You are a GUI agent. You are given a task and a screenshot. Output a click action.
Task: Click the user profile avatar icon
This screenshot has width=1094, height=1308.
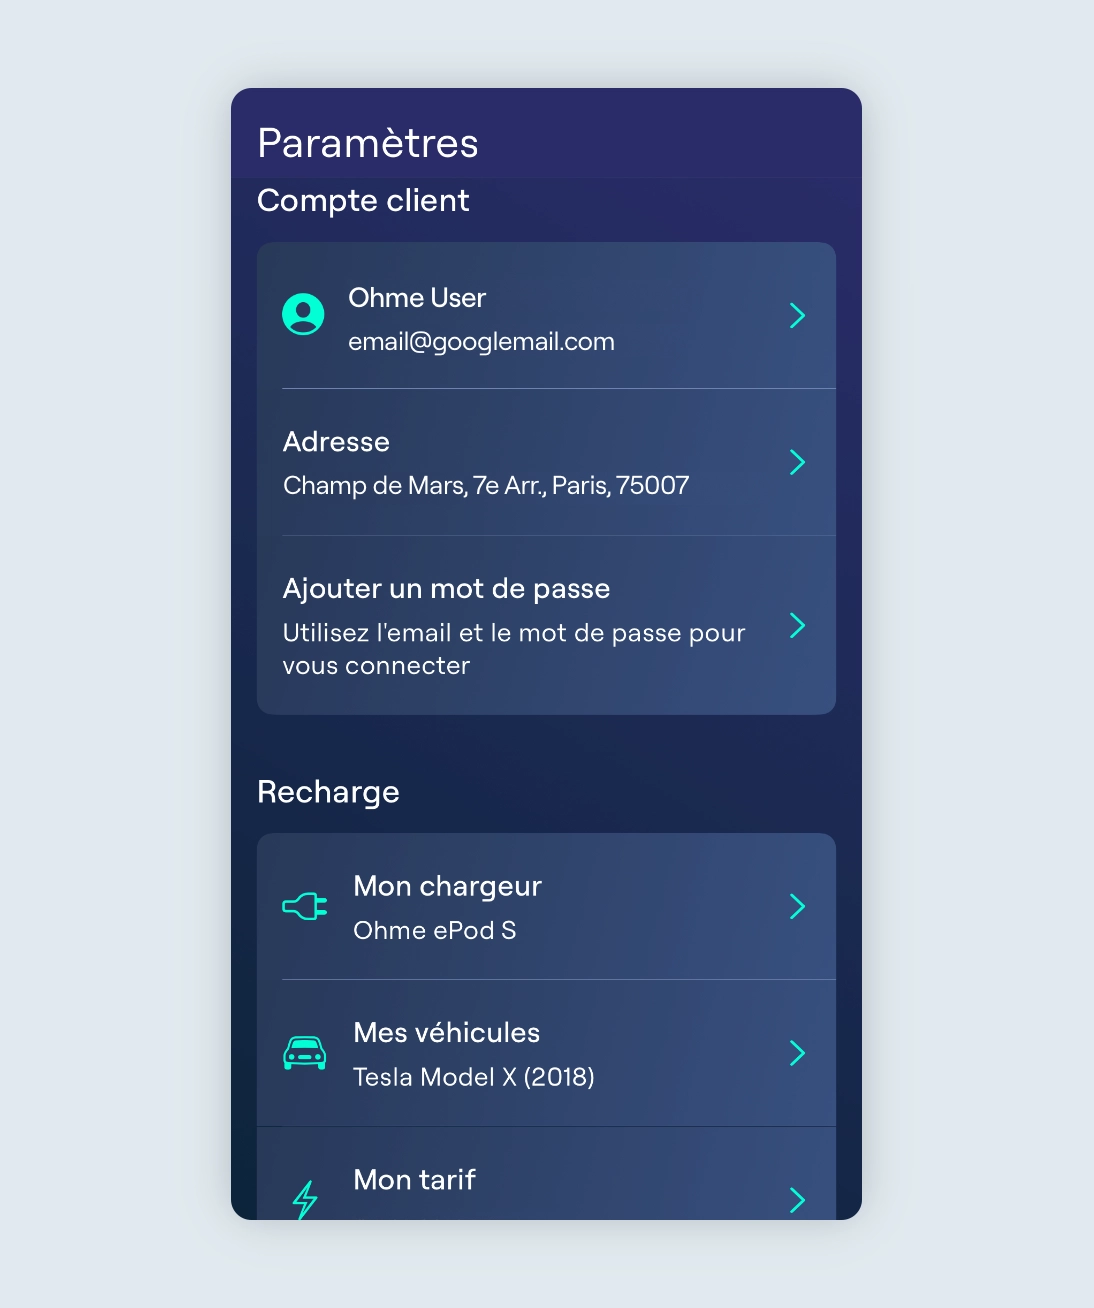[303, 314]
